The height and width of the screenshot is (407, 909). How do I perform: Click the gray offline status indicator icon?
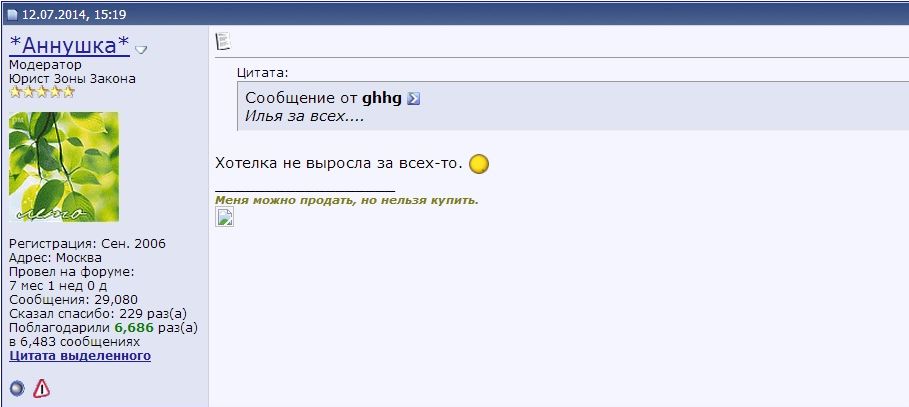coord(17,388)
